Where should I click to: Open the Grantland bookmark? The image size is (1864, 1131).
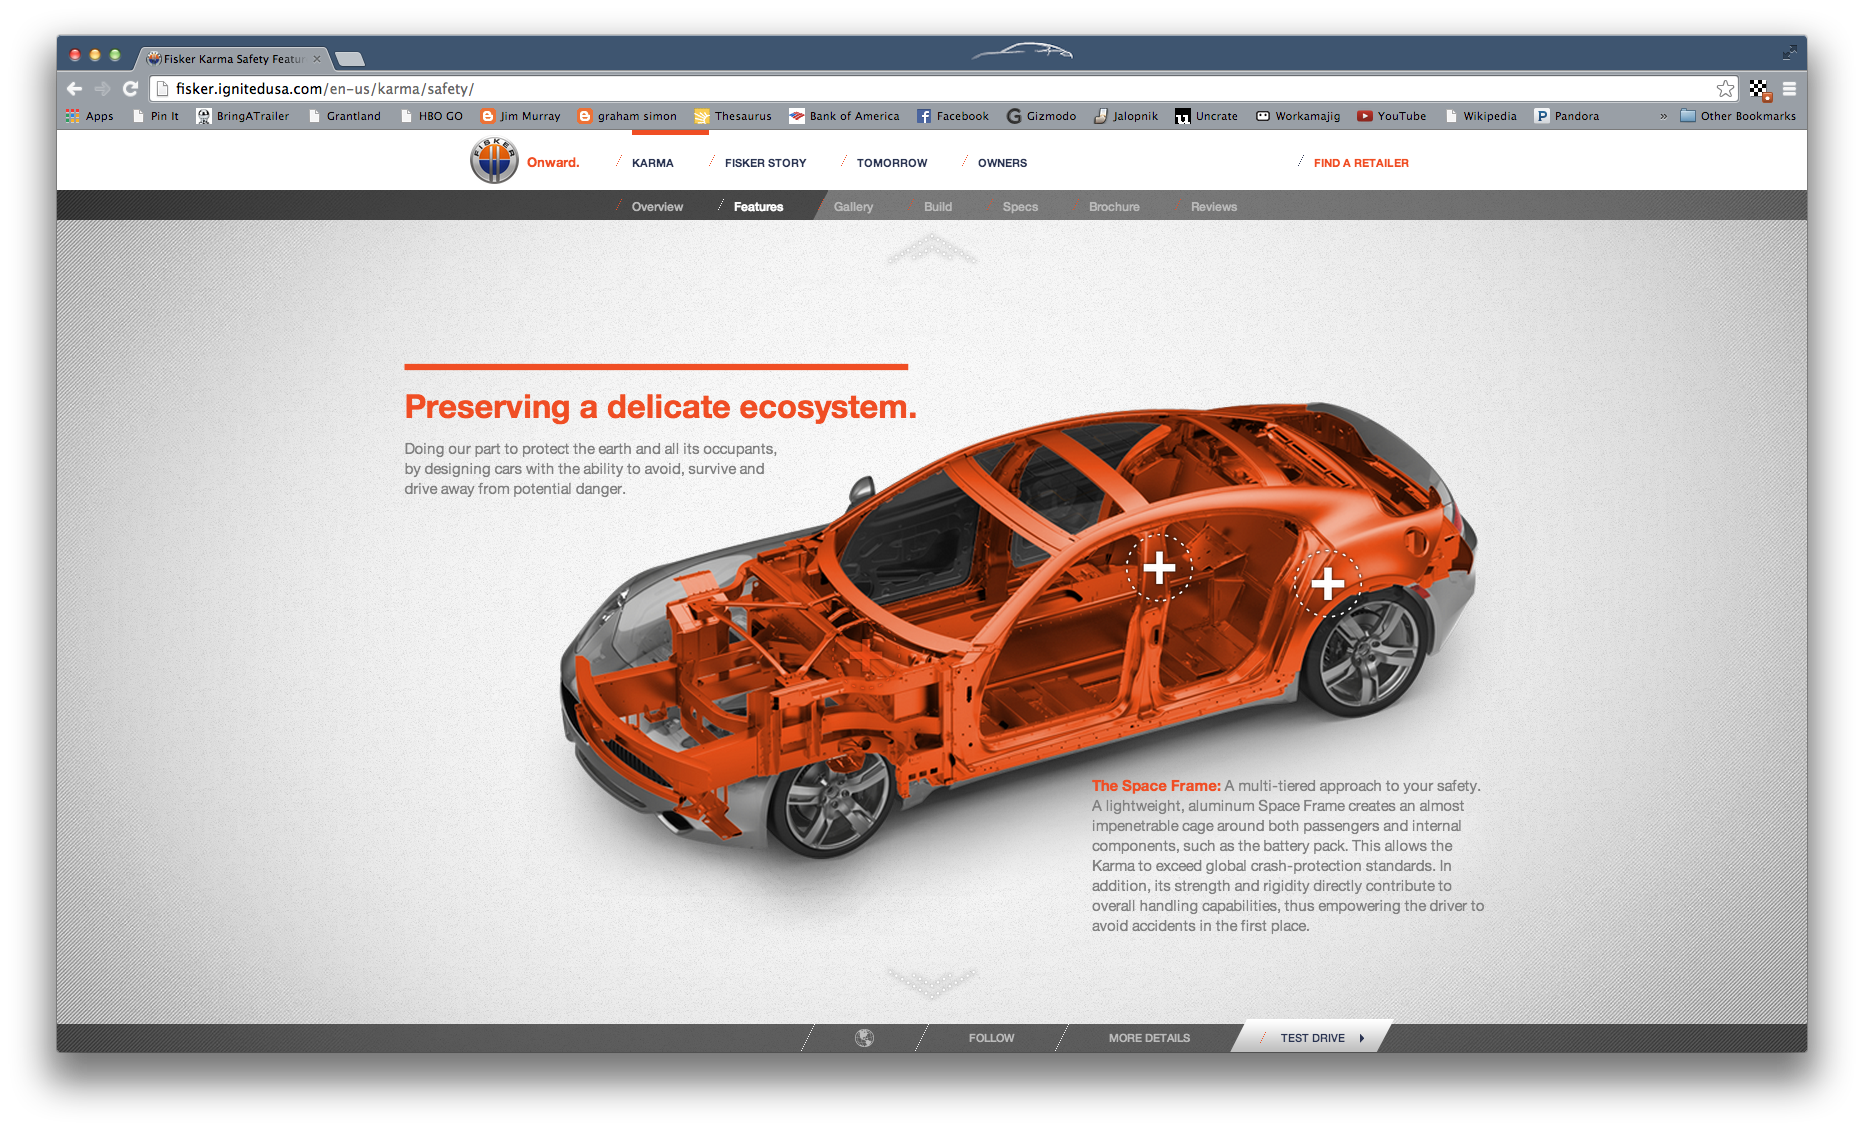[x=345, y=116]
